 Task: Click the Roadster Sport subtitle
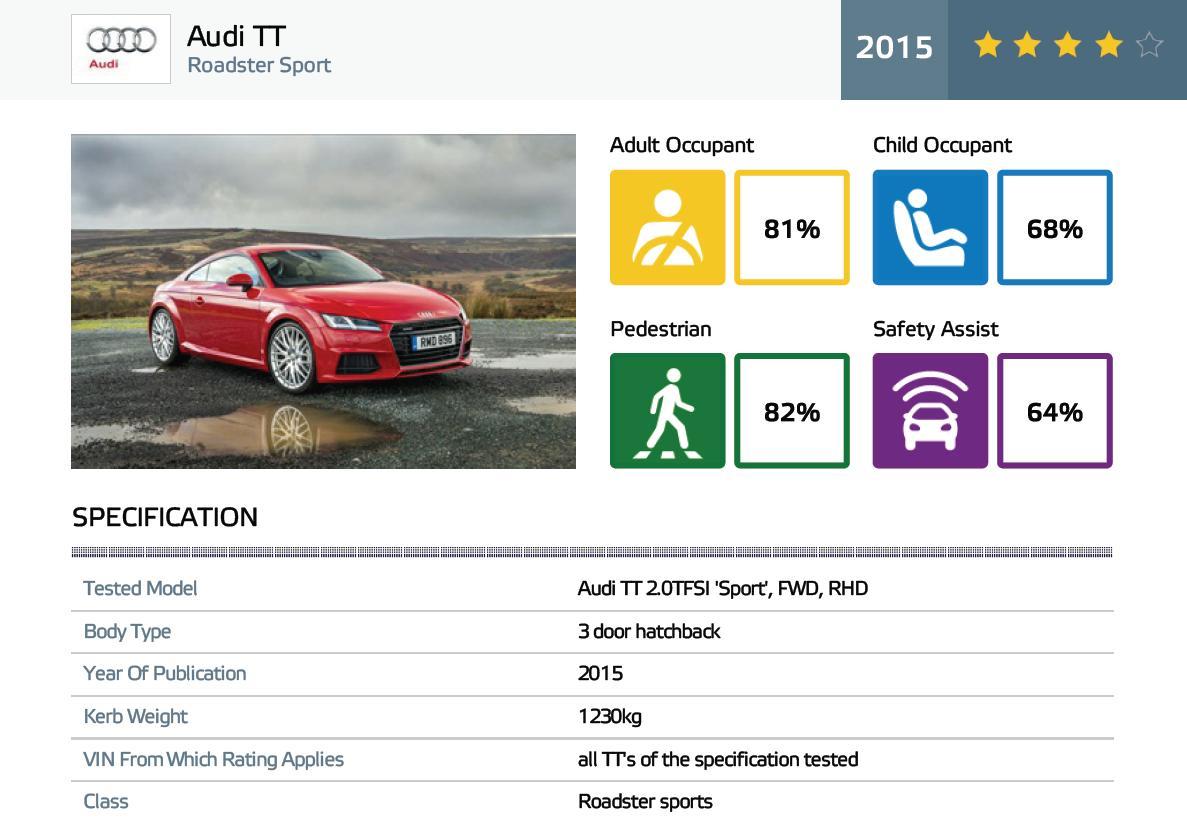[260, 66]
